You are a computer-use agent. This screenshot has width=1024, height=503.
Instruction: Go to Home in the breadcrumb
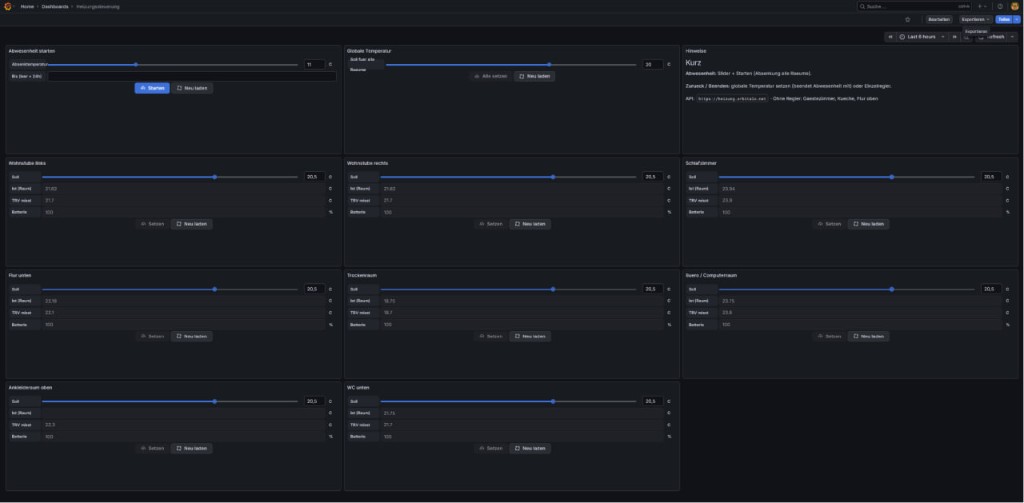[27, 6]
